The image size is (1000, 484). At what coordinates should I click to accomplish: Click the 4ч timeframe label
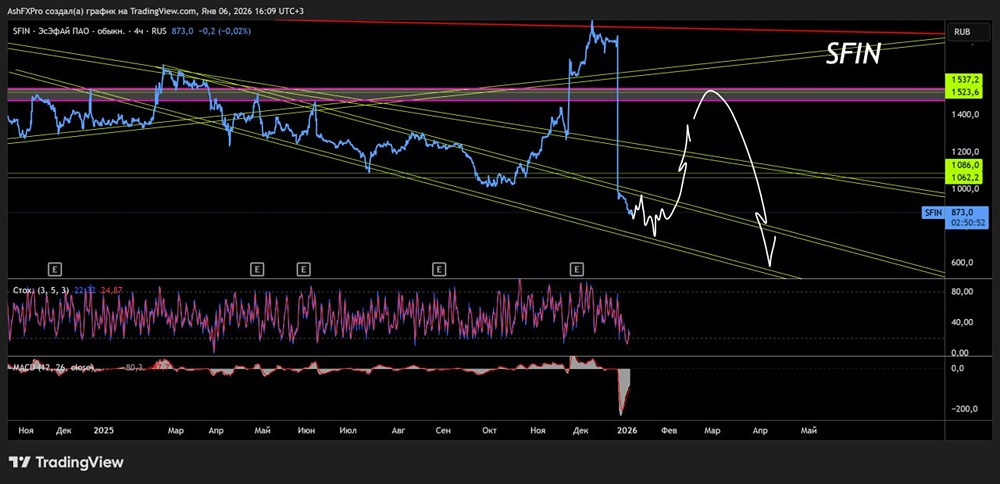point(139,31)
